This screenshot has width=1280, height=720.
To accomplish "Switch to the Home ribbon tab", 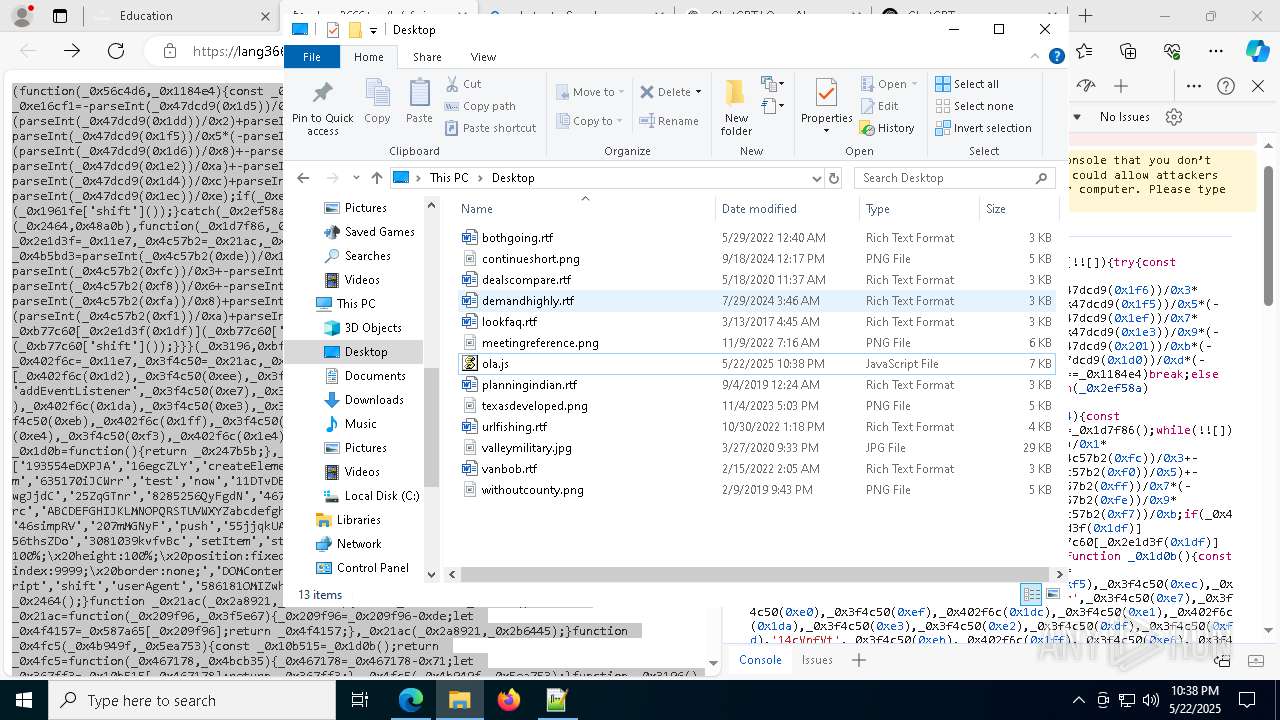I will [368, 57].
